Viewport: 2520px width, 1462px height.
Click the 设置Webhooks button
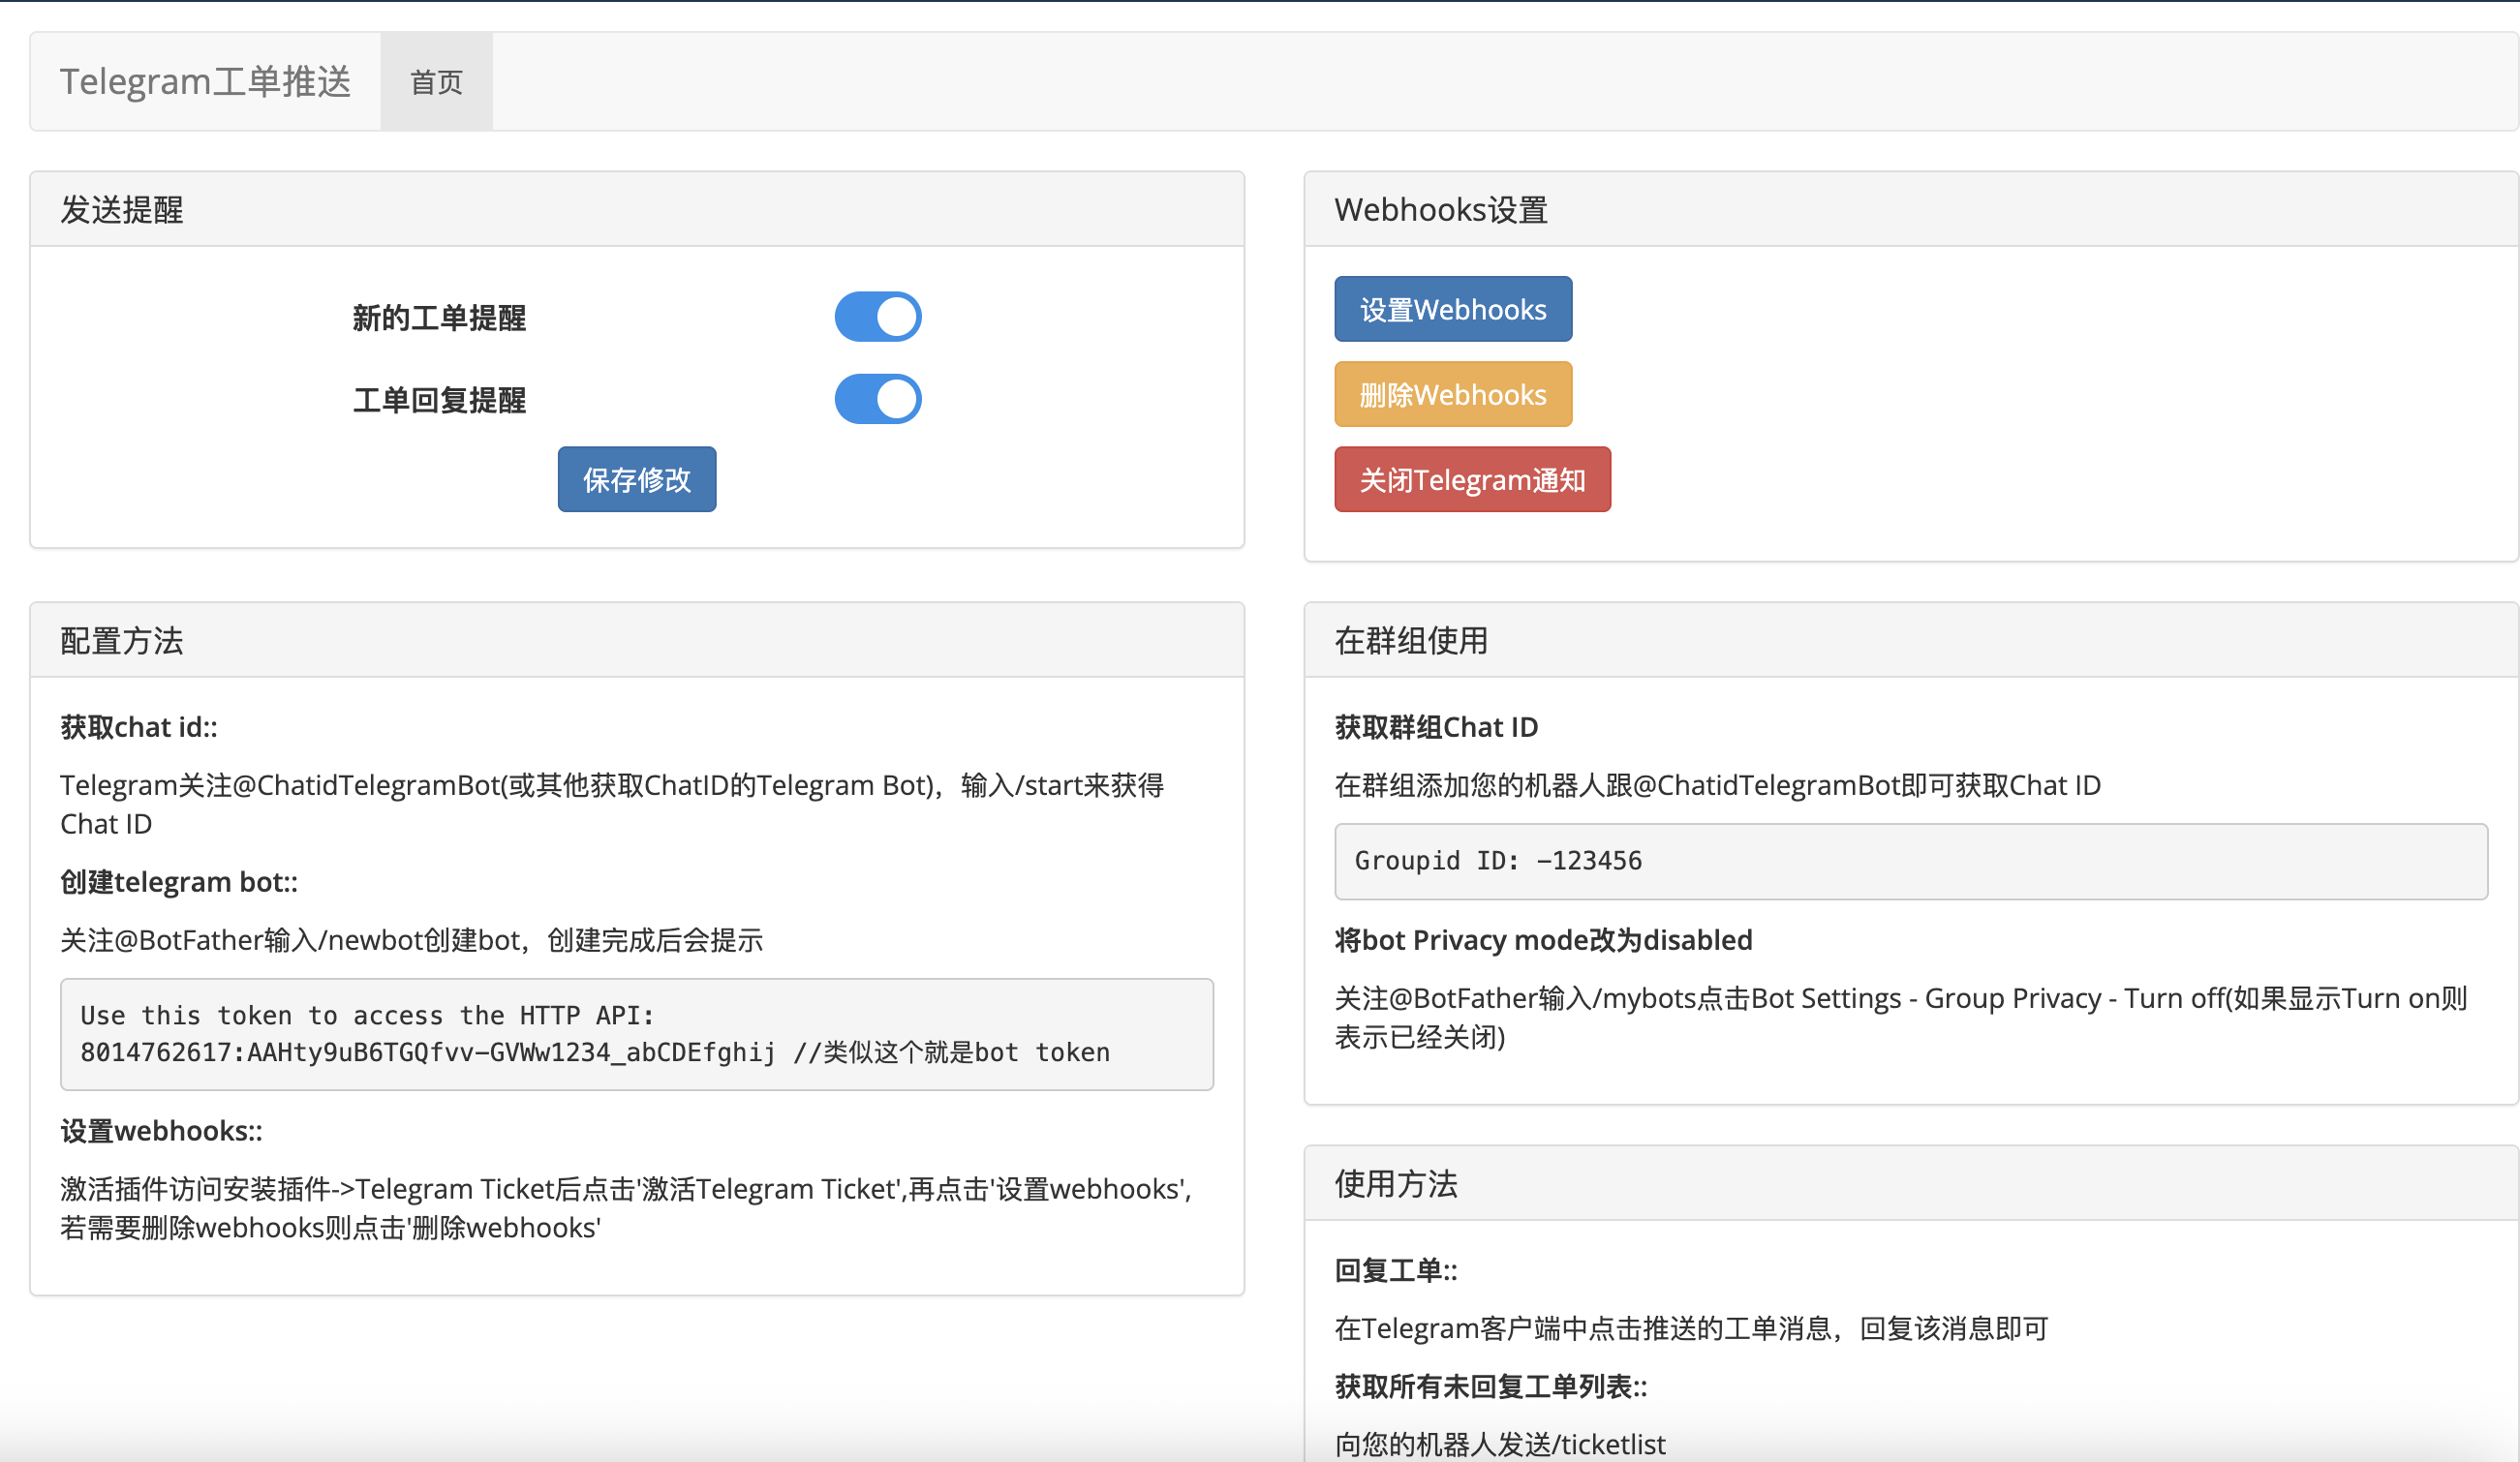(x=1452, y=309)
